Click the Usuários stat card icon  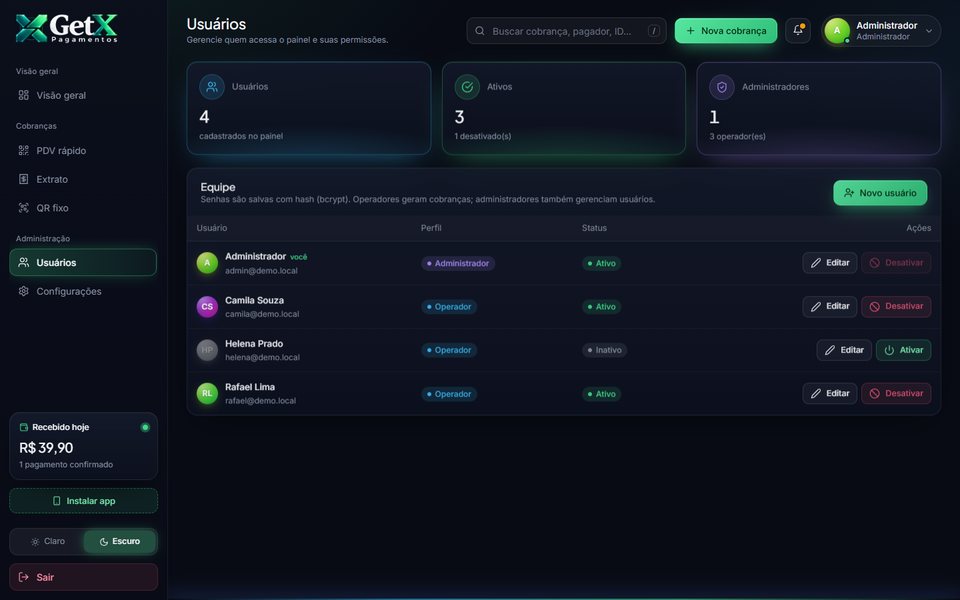pos(212,87)
